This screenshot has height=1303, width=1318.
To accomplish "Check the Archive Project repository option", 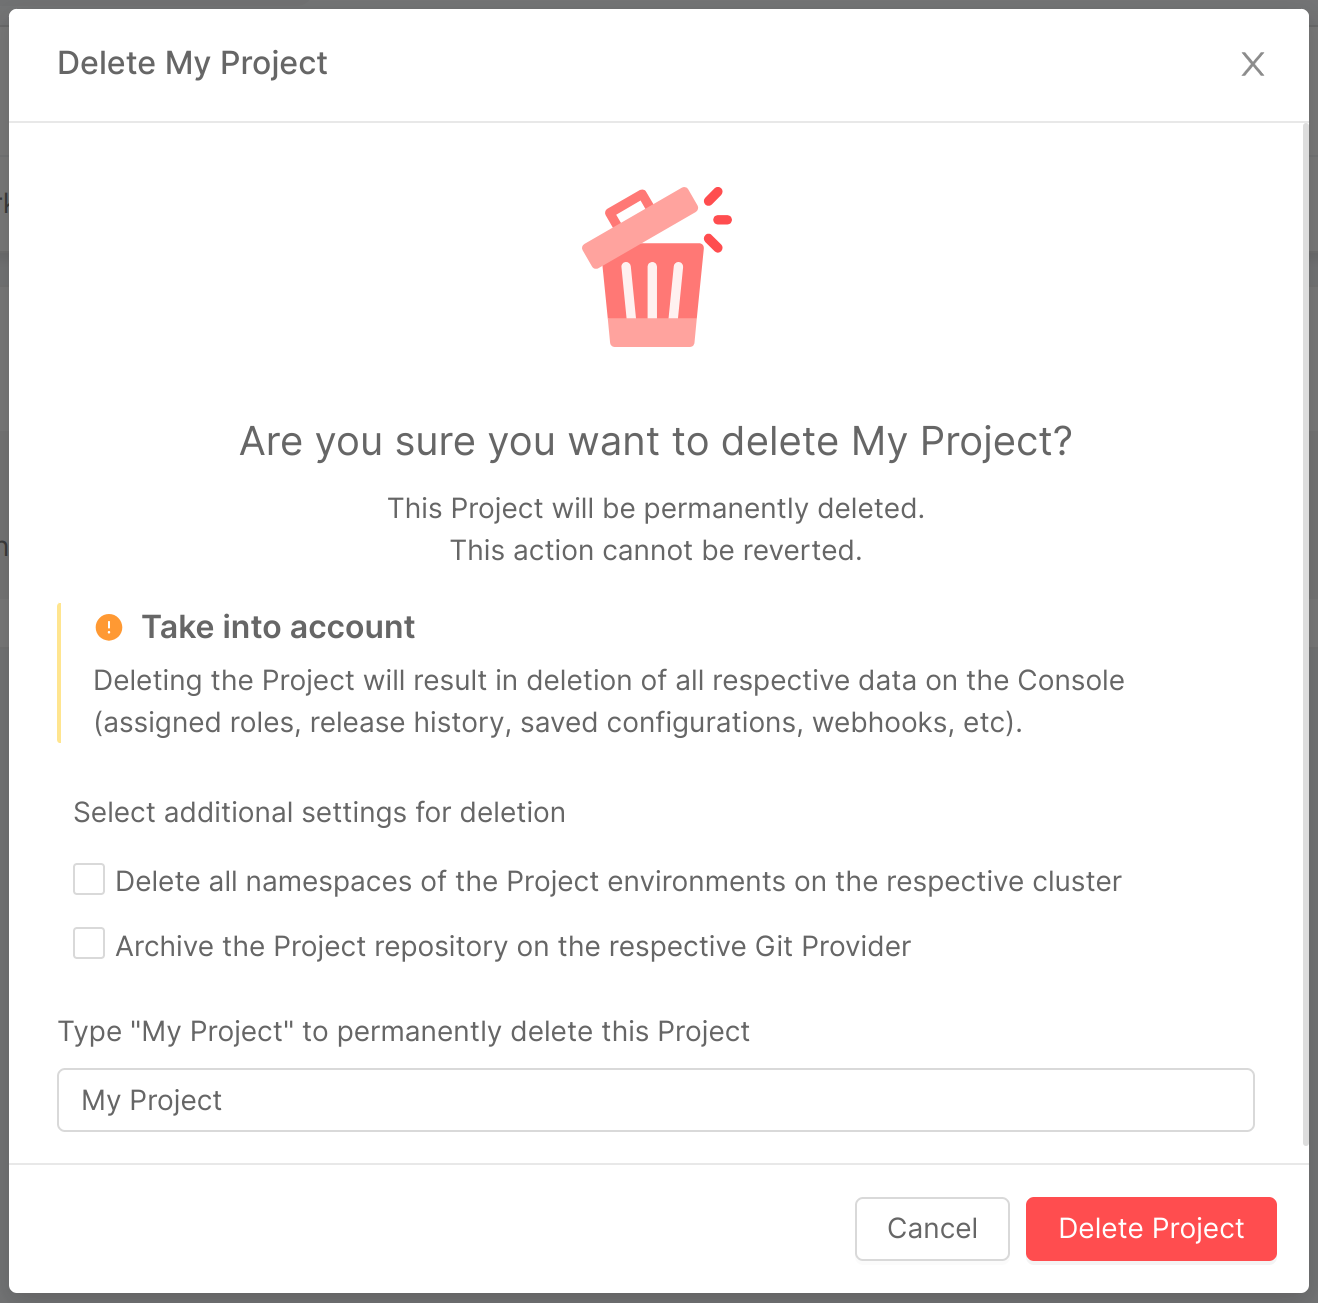I will click(x=88, y=943).
